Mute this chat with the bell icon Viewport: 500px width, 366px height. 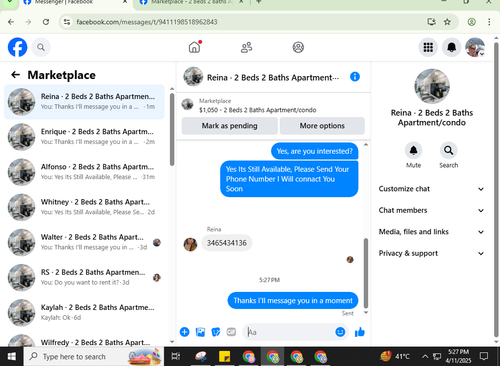413,150
